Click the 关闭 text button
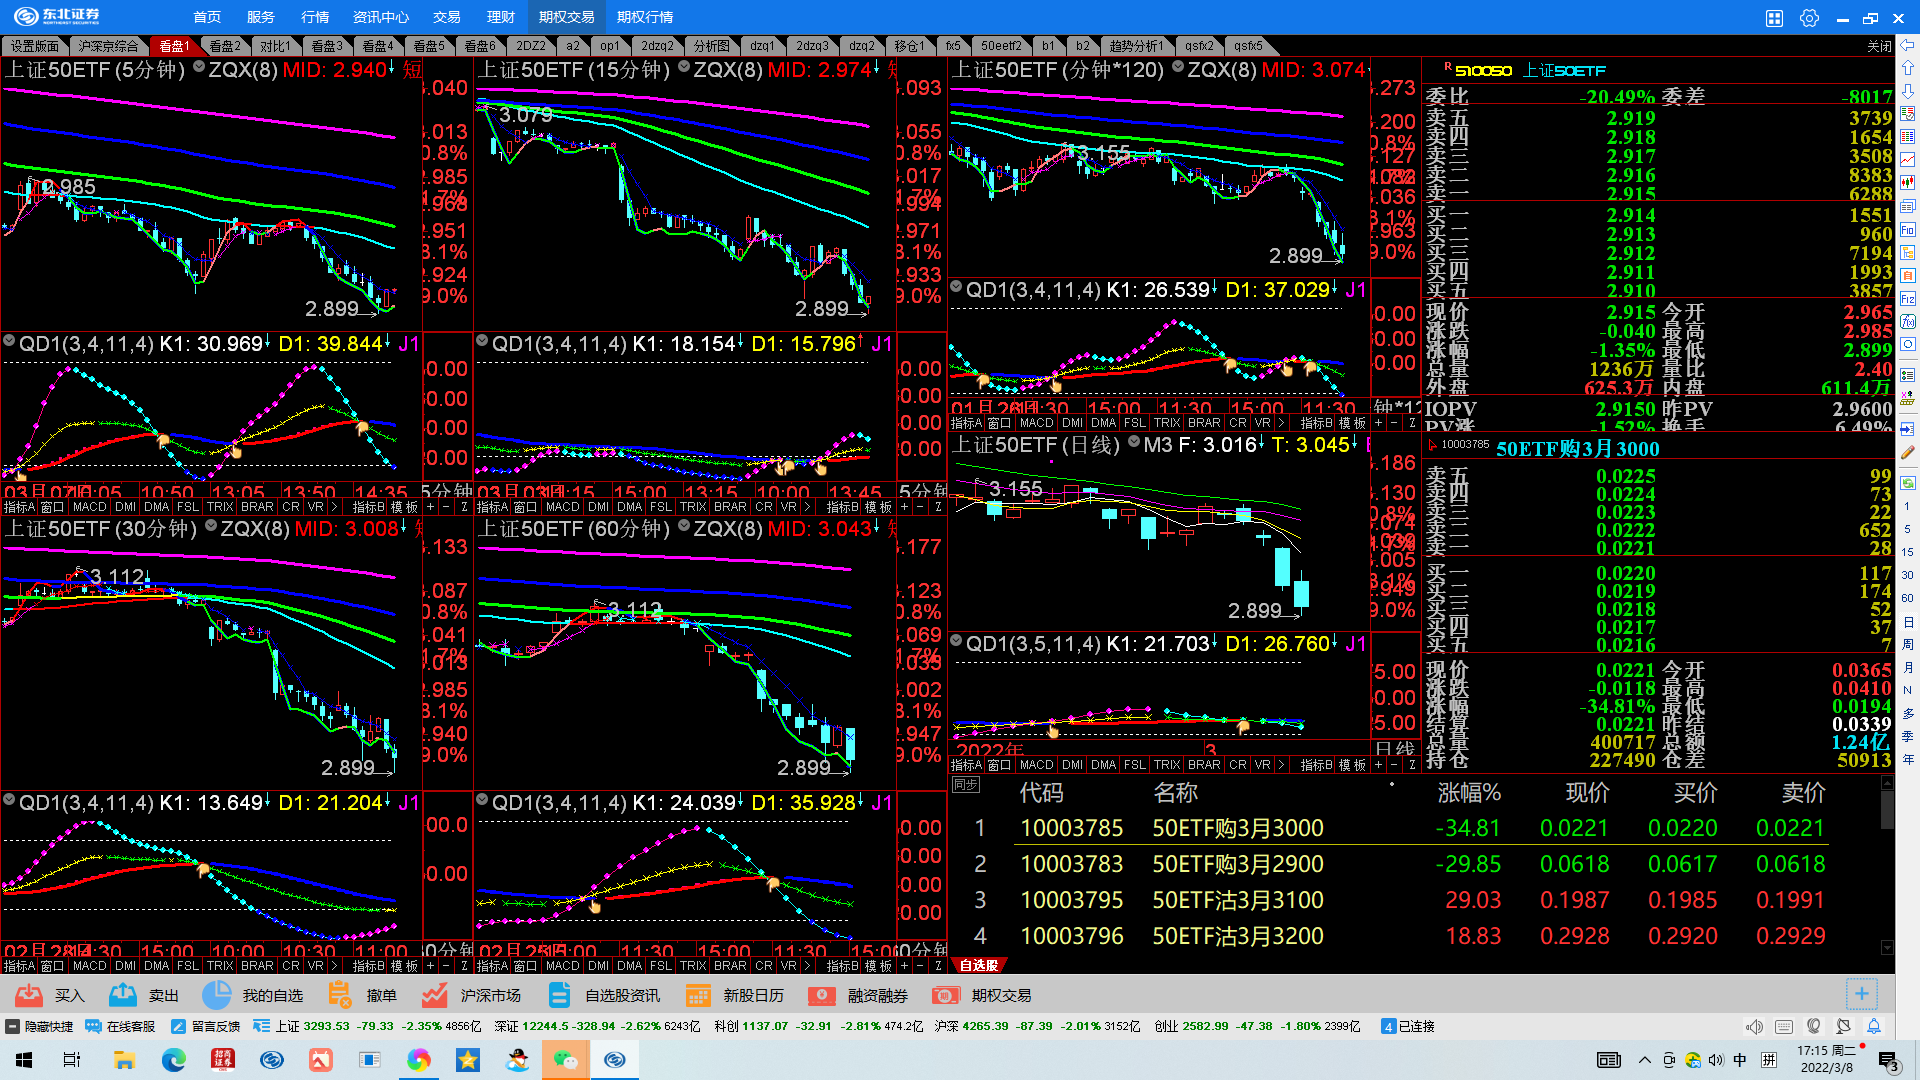The height and width of the screenshot is (1080, 1920). (x=1879, y=46)
